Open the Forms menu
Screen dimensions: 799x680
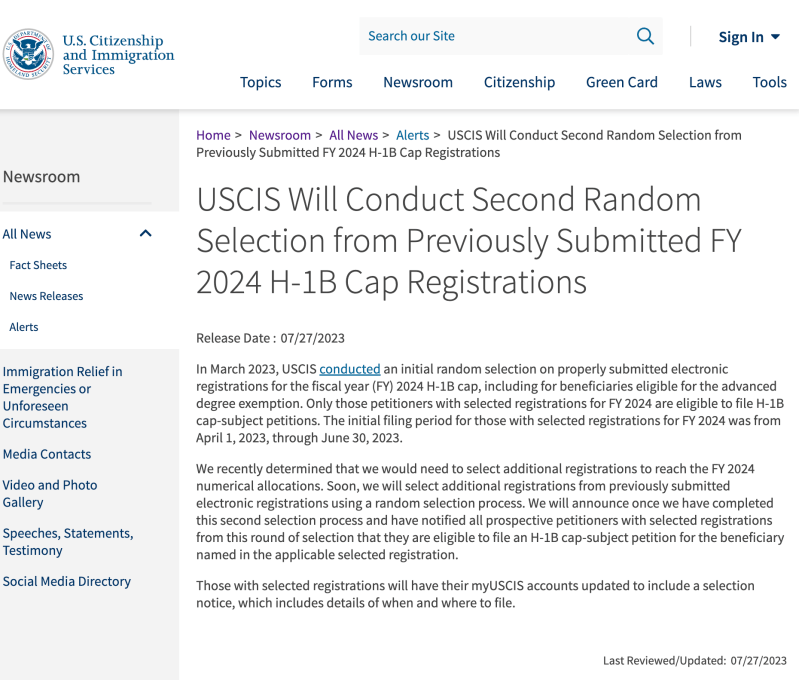tap(332, 82)
